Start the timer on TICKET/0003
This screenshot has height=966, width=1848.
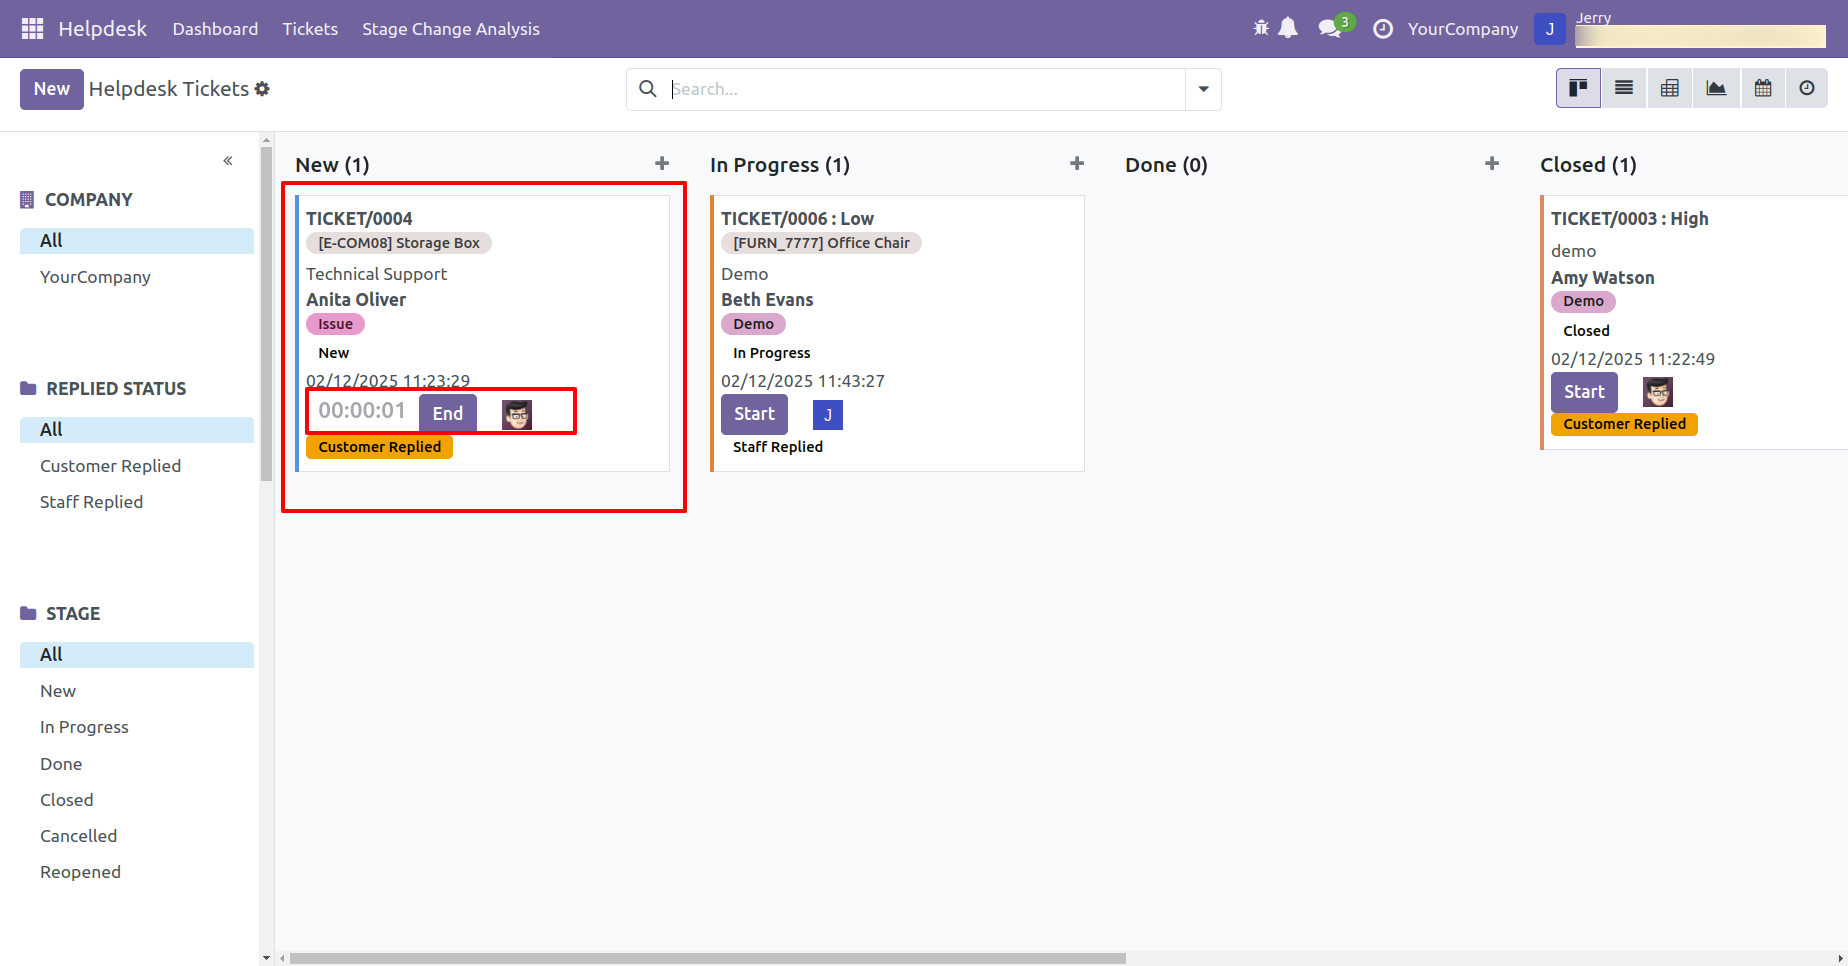click(1584, 392)
